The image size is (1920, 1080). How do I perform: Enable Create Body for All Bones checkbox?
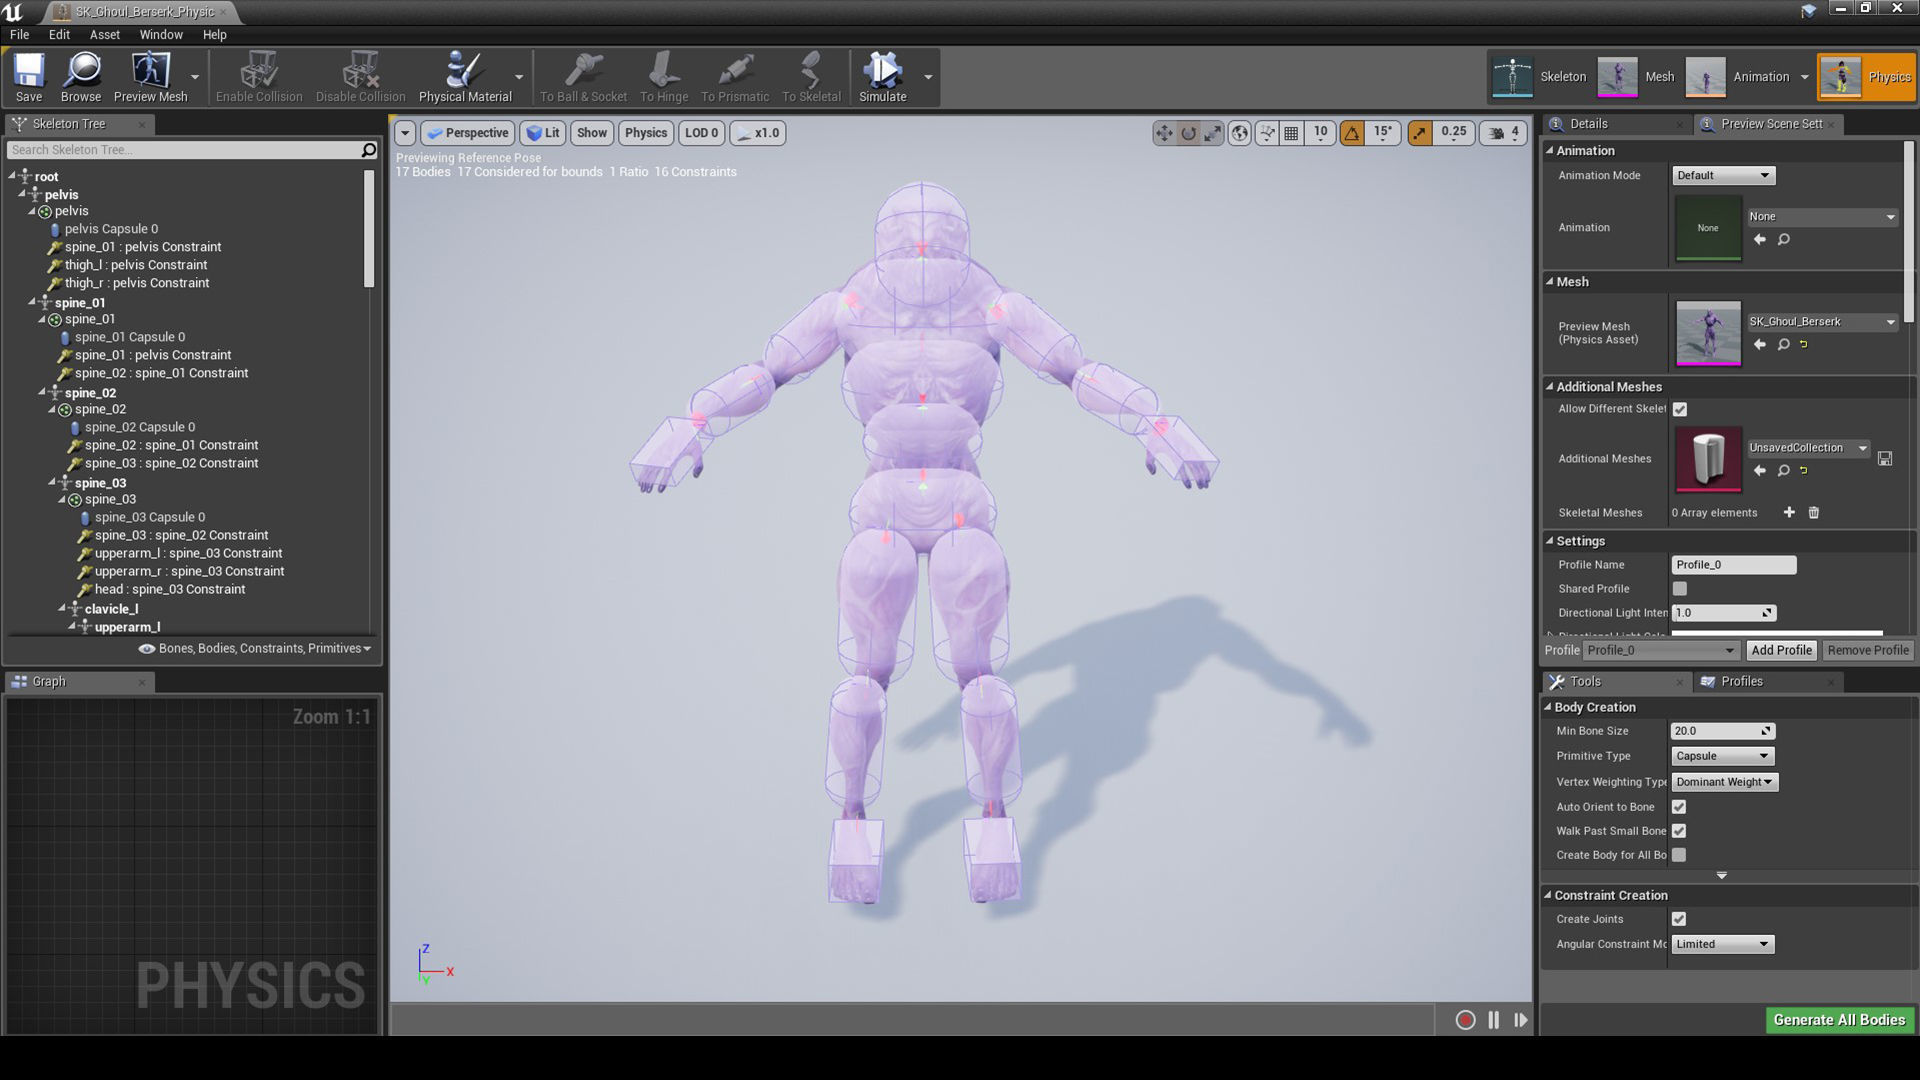(x=1679, y=855)
